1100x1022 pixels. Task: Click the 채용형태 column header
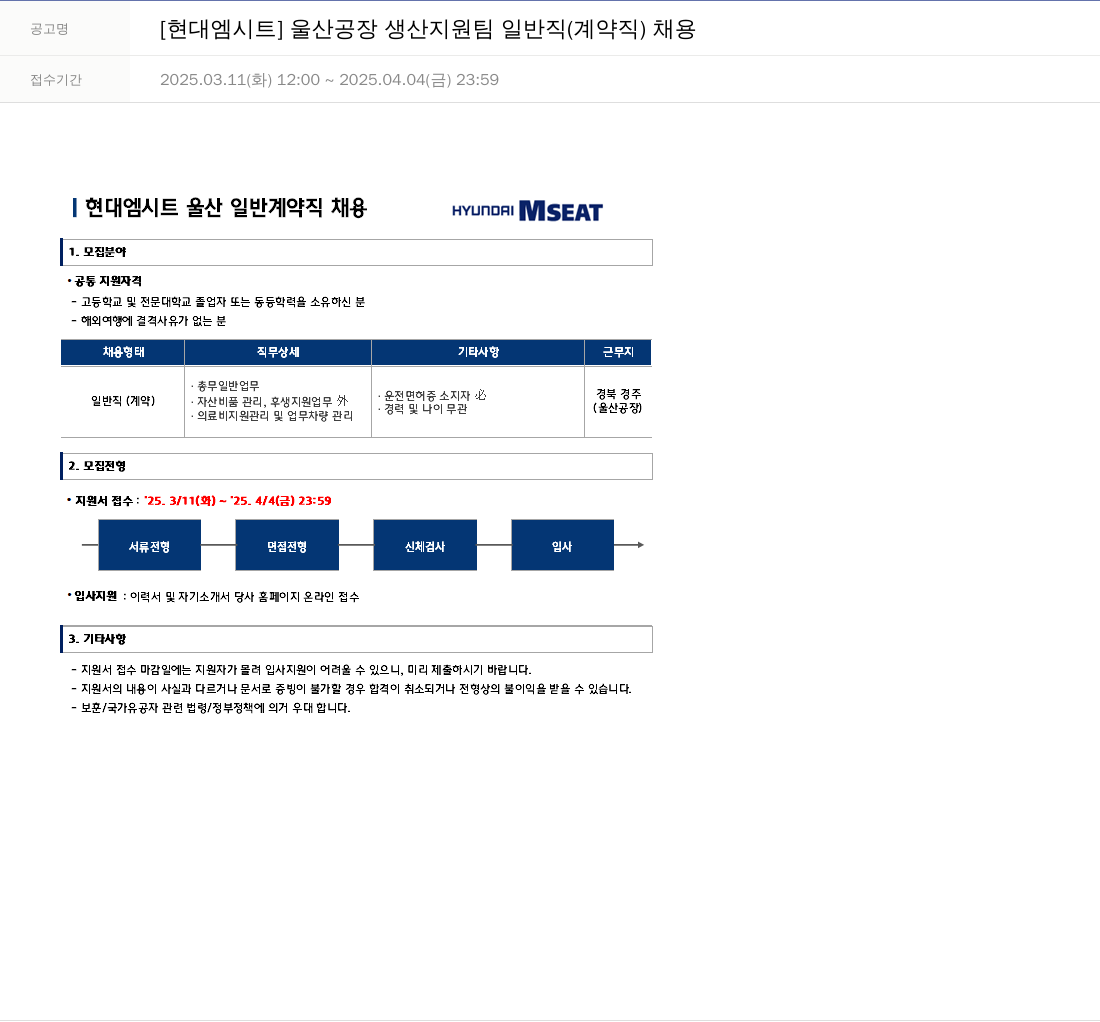click(x=123, y=352)
